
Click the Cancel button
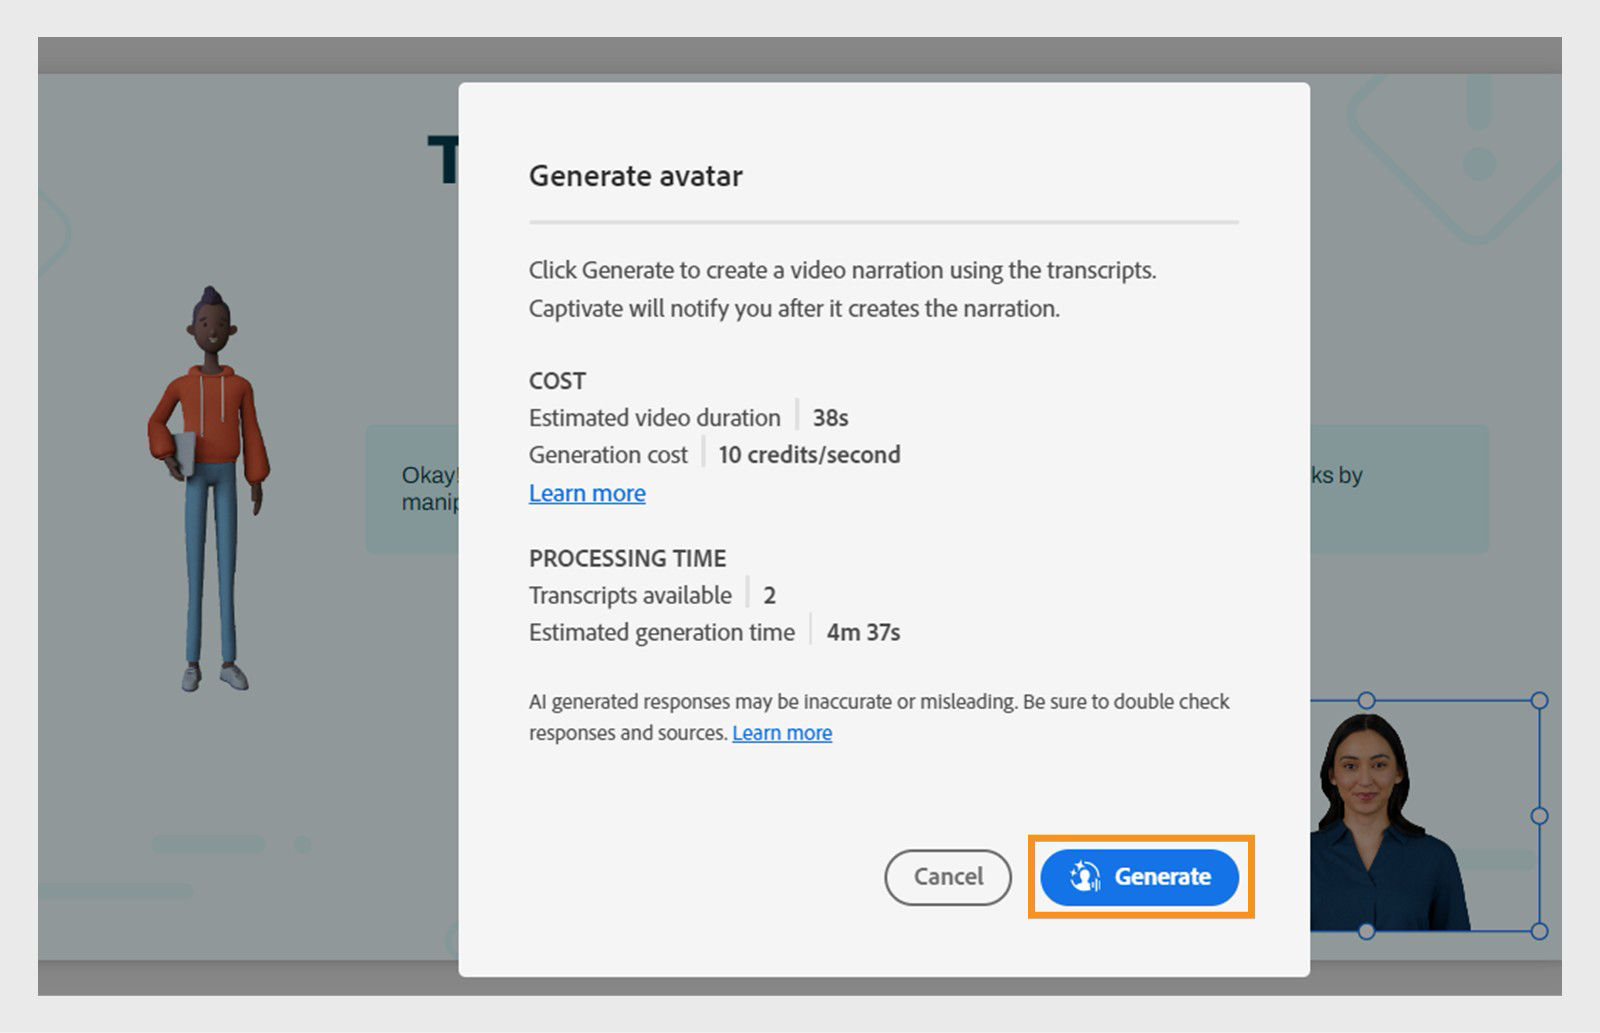click(x=947, y=877)
